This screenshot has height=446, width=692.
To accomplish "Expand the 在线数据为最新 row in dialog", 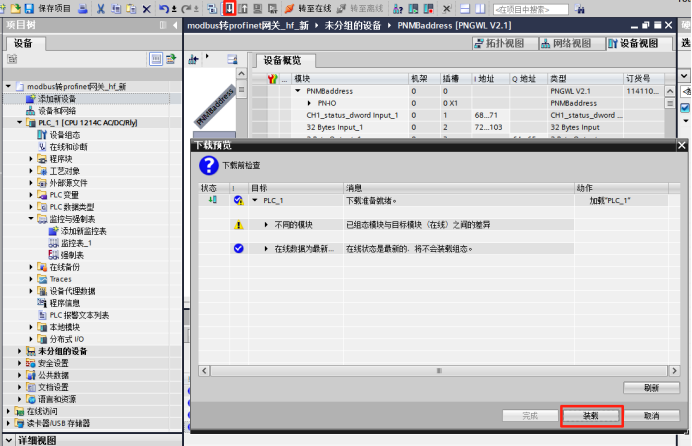I will click(266, 249).
